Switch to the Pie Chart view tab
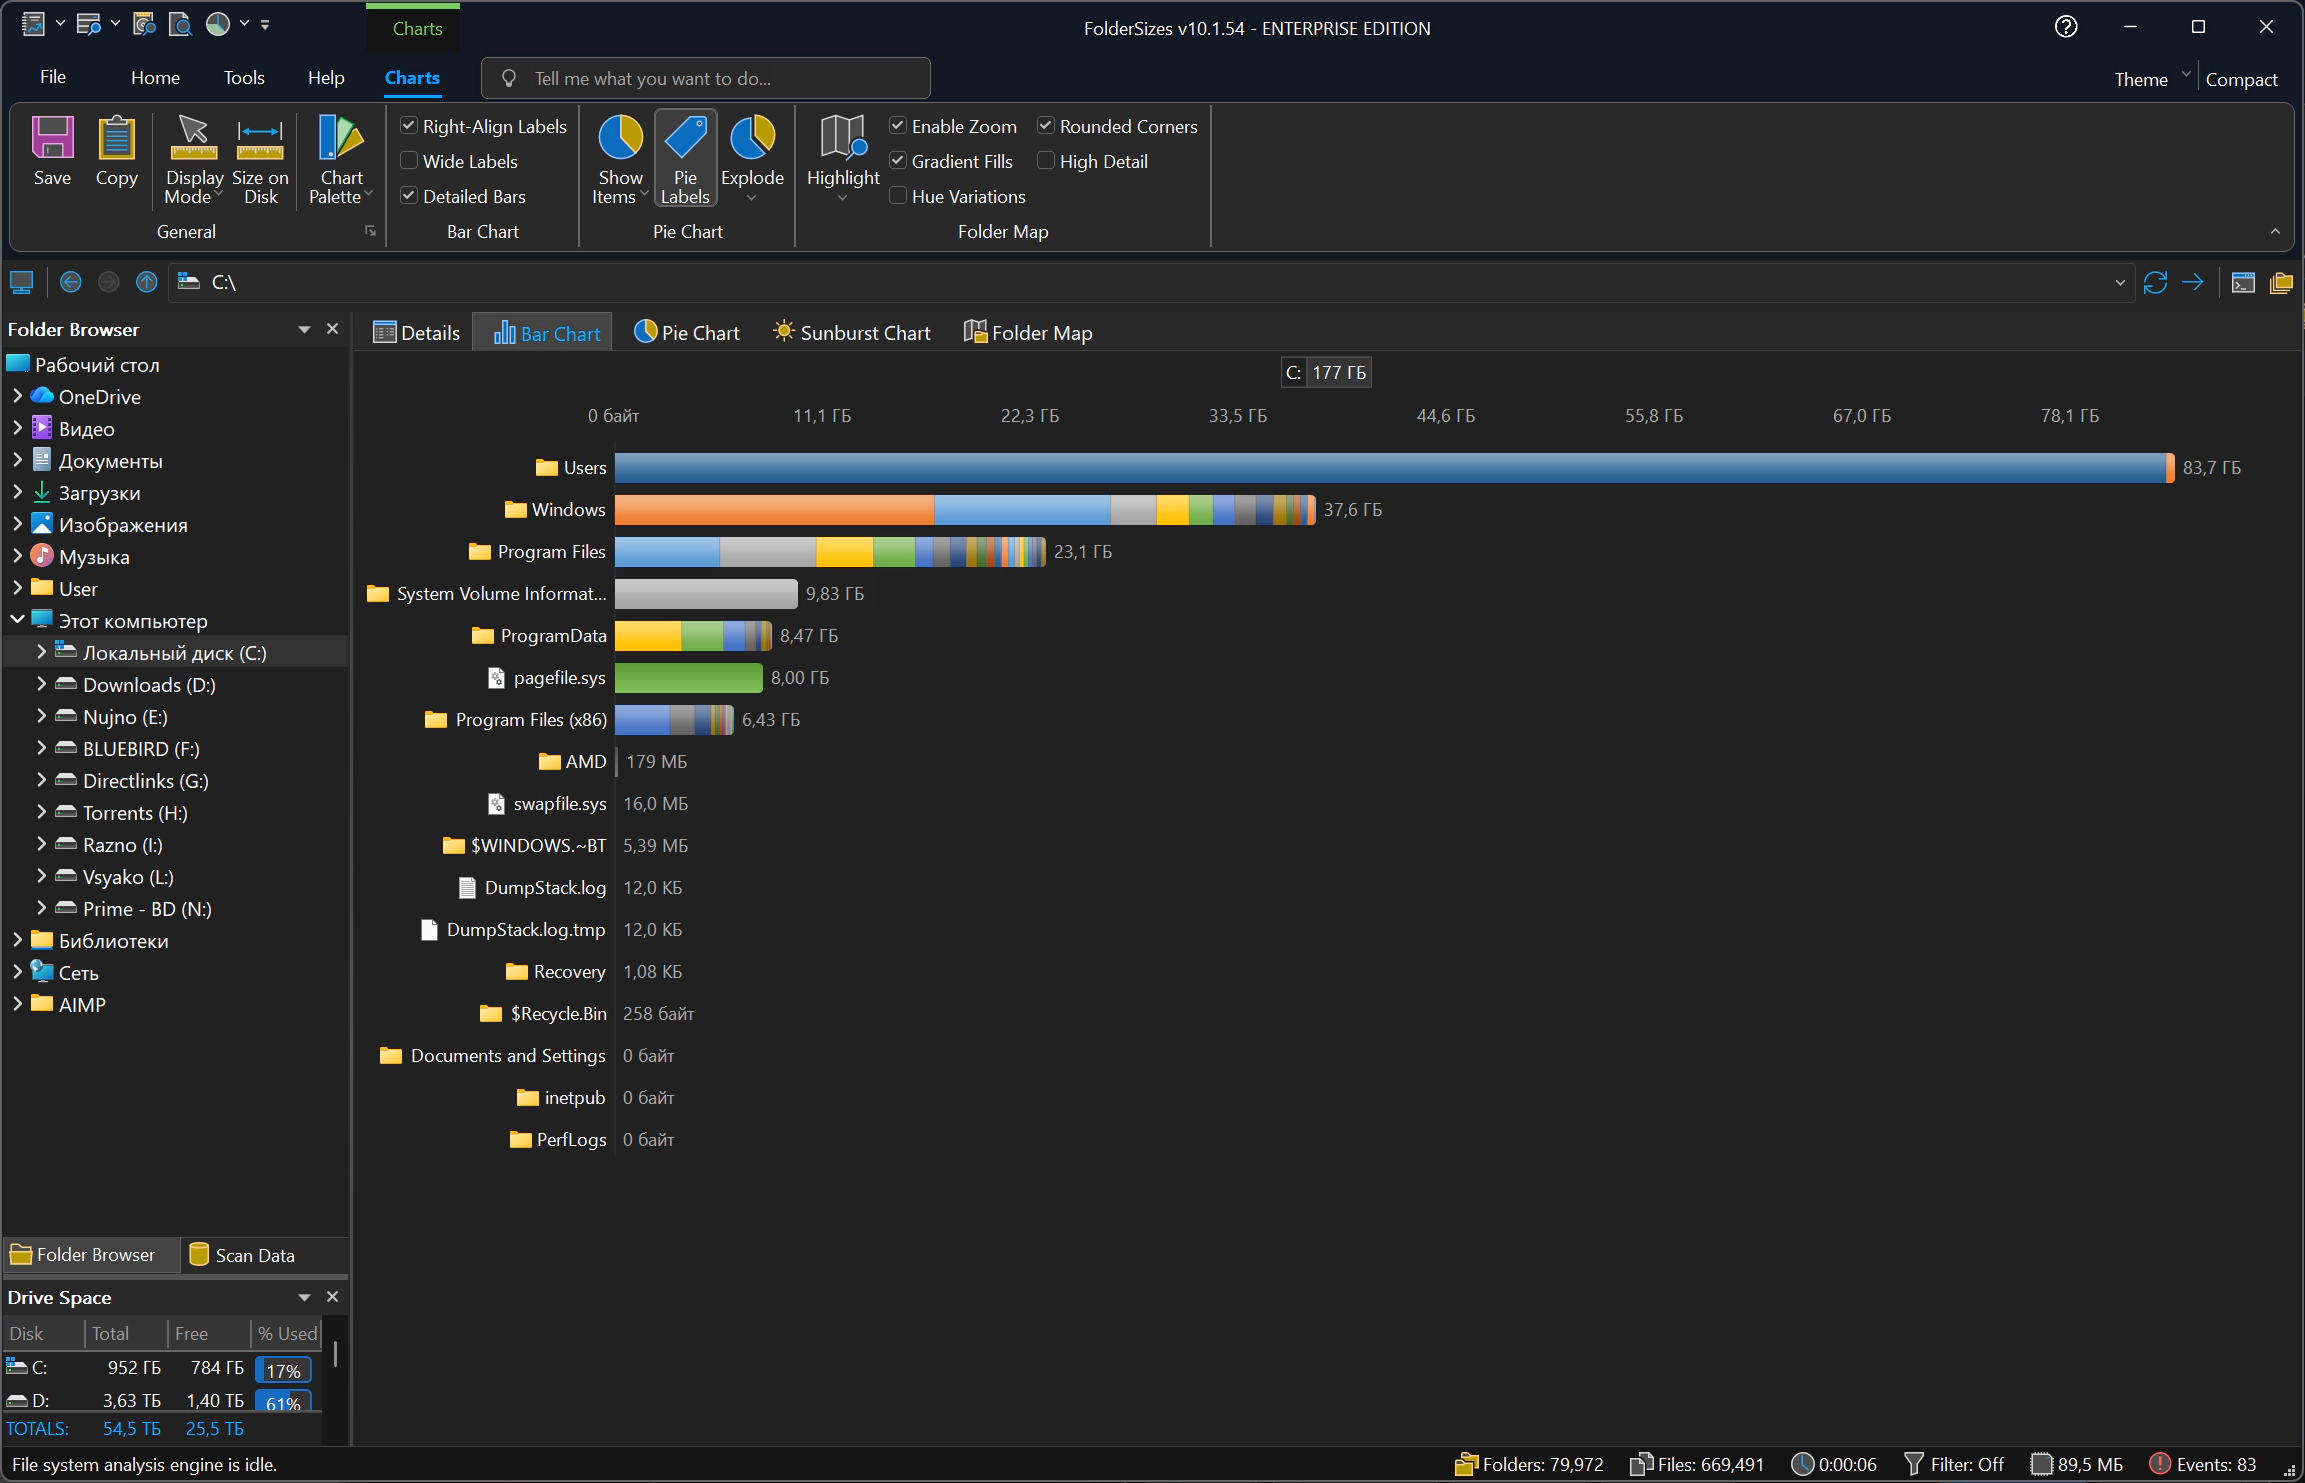 [687, 333]
